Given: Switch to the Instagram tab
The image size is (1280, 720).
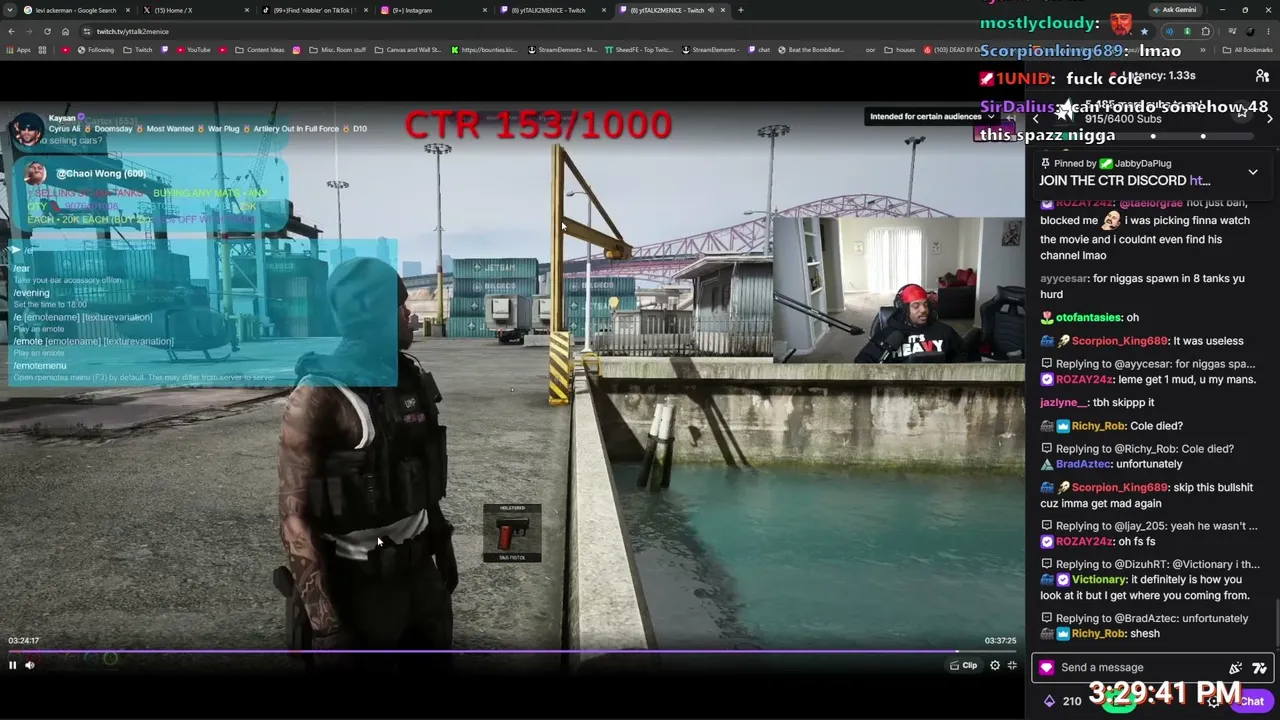Looking at the screenshot, I should (434, 10).
